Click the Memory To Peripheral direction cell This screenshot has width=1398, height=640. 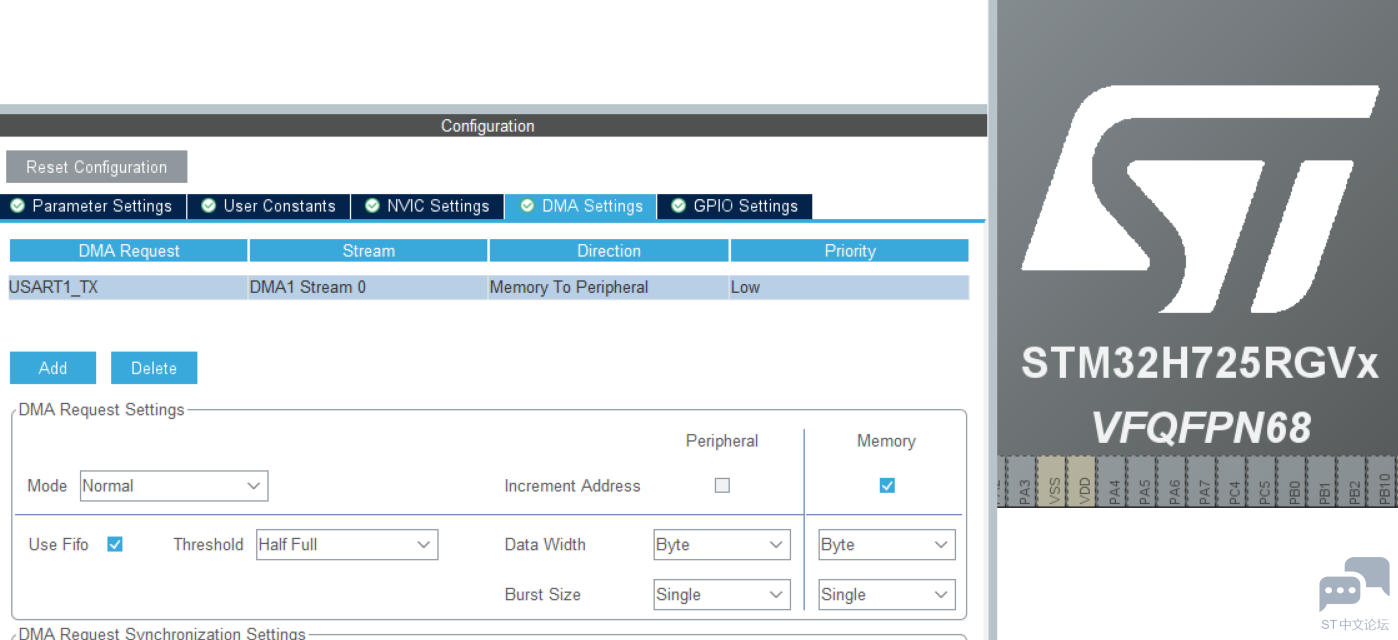coord(609,287)
